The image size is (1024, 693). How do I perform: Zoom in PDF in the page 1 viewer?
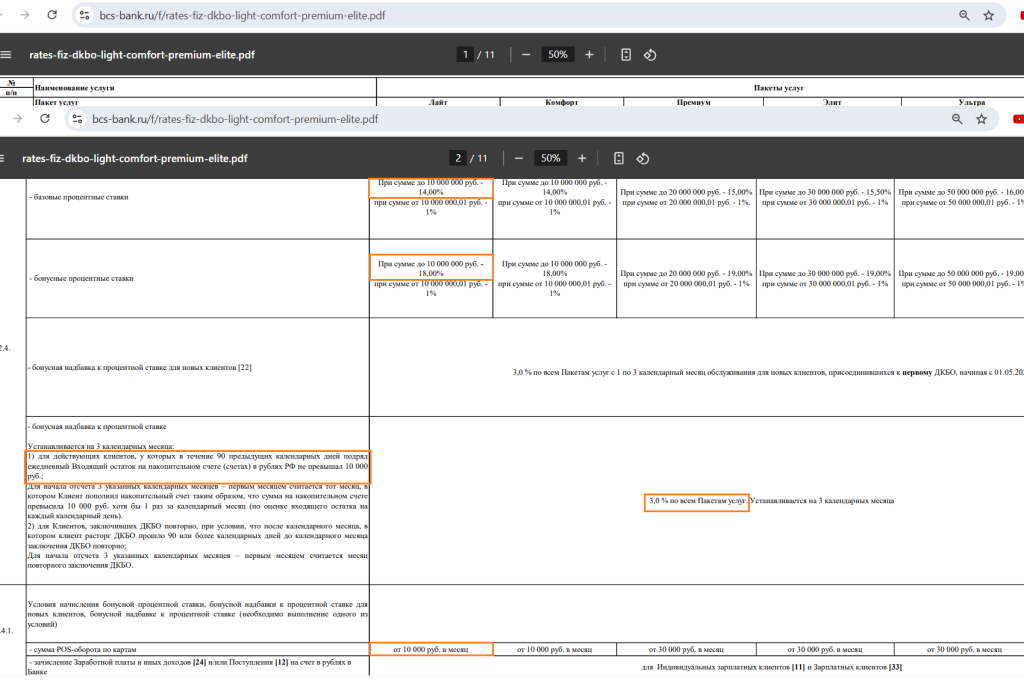tap(589, 55)
